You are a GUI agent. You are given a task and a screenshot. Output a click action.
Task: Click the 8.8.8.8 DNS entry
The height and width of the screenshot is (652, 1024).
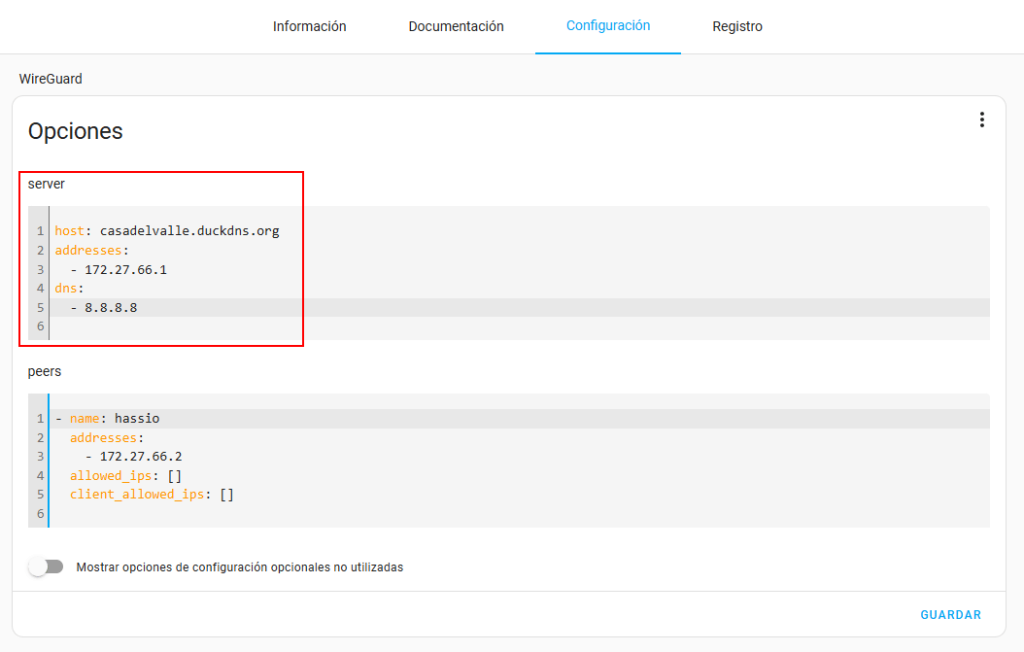110,307
